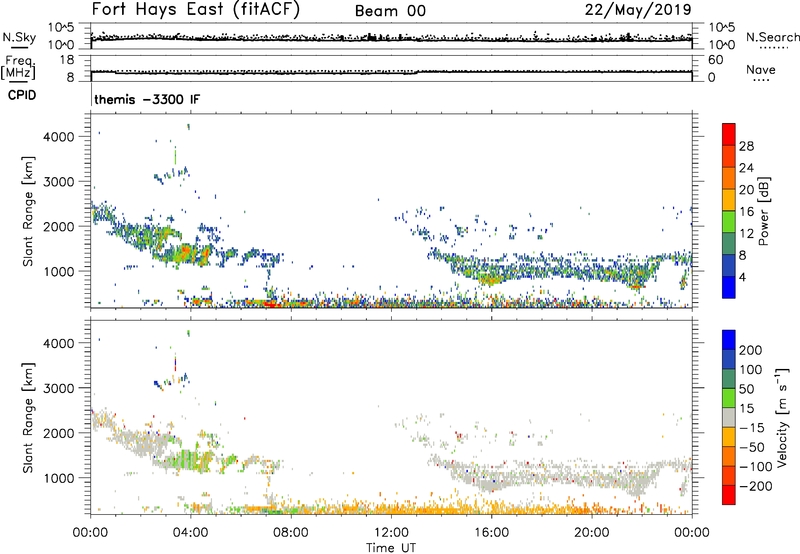Click the '12' tick on Power colorbar

[746, 234]
